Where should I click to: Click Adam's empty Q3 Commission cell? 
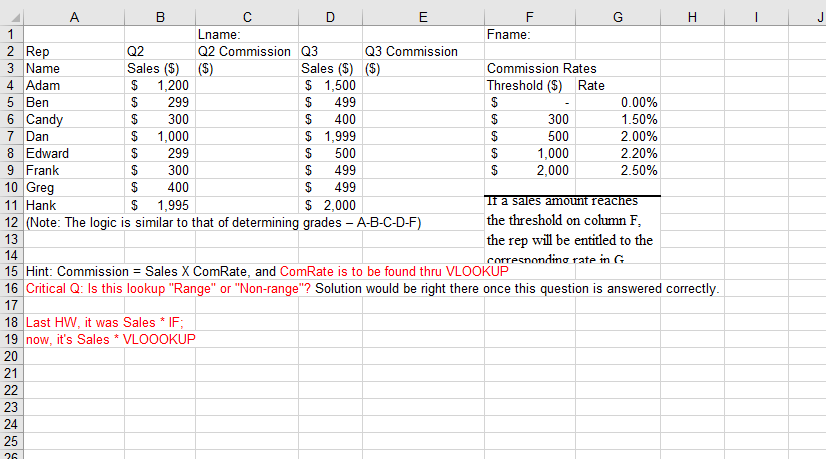(x=424, y=85)
